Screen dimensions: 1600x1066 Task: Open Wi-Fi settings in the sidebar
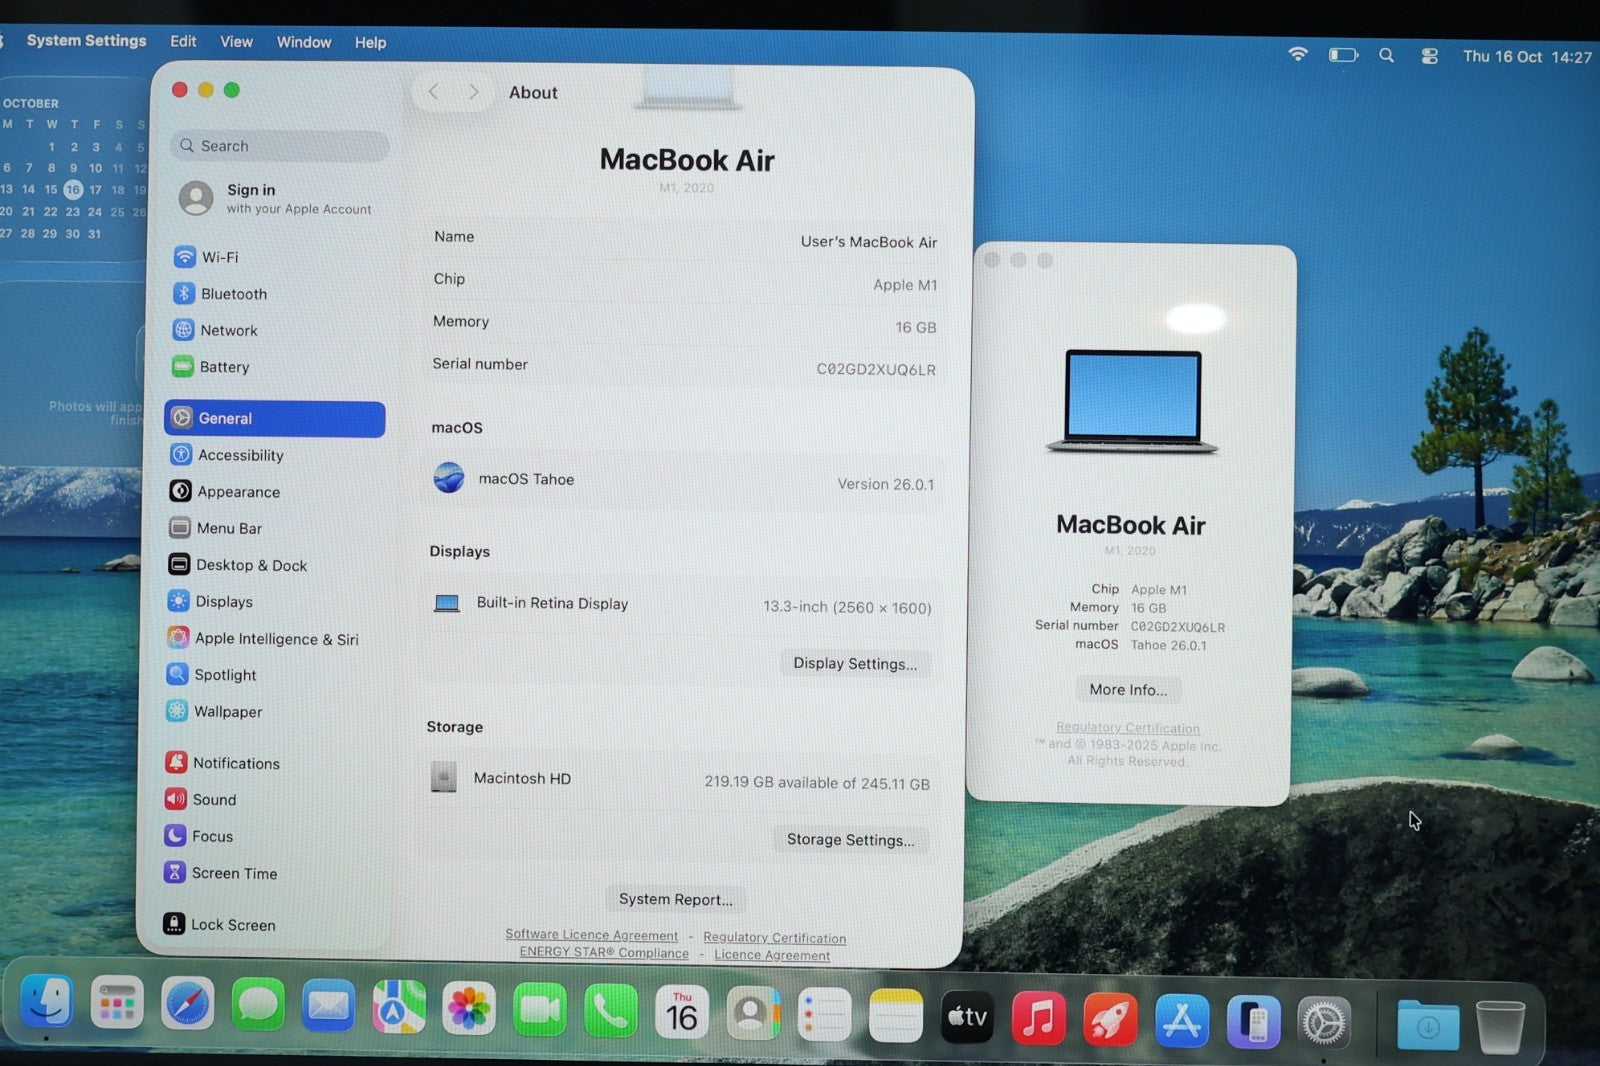[x=219, y=257]
